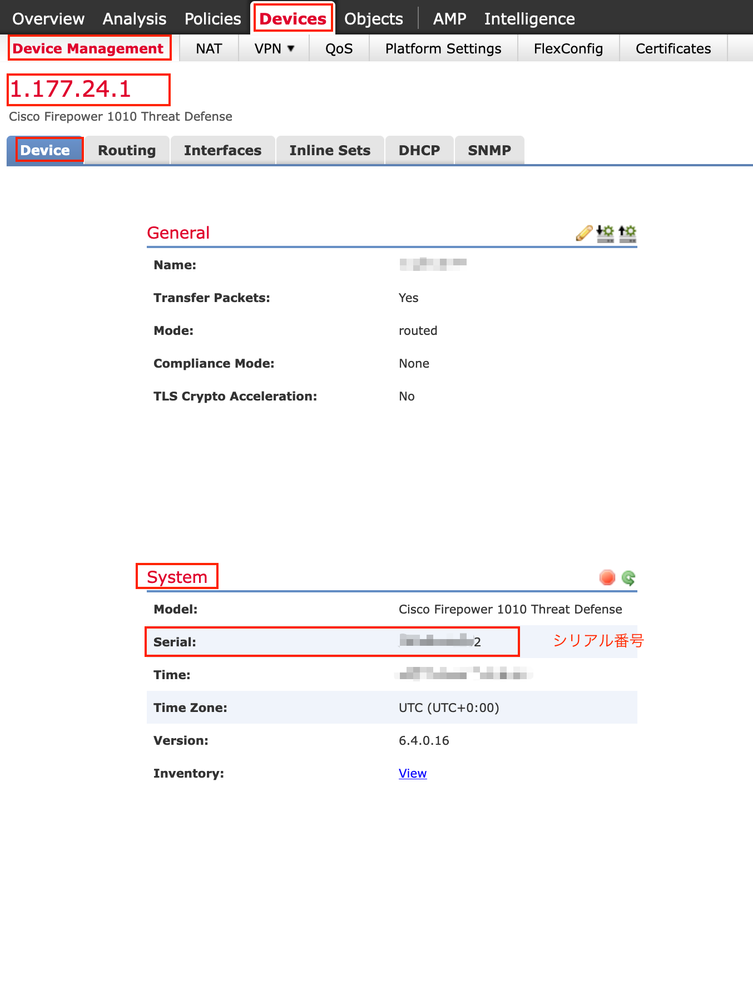Click the TLS Crypto Acceleration value No
Viewport: 753px width, 999px height.
tap(406, 396)
